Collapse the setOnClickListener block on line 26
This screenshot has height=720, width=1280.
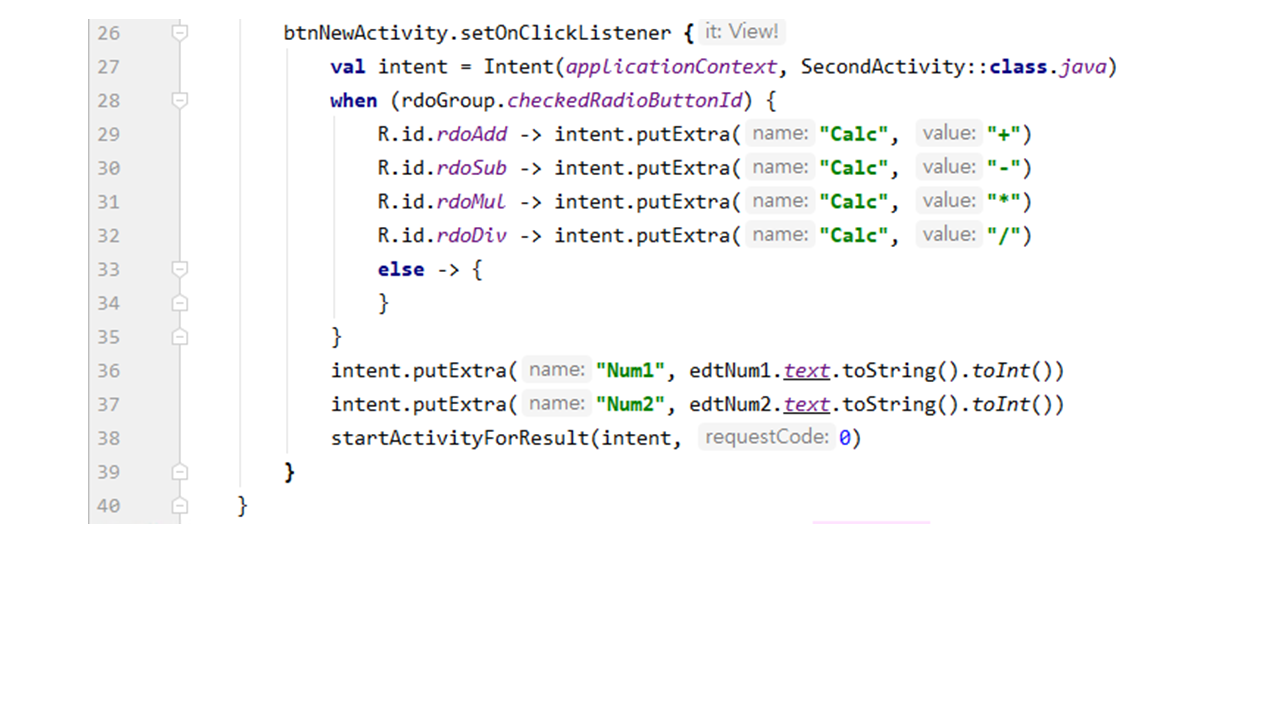[x=180, y=33]
